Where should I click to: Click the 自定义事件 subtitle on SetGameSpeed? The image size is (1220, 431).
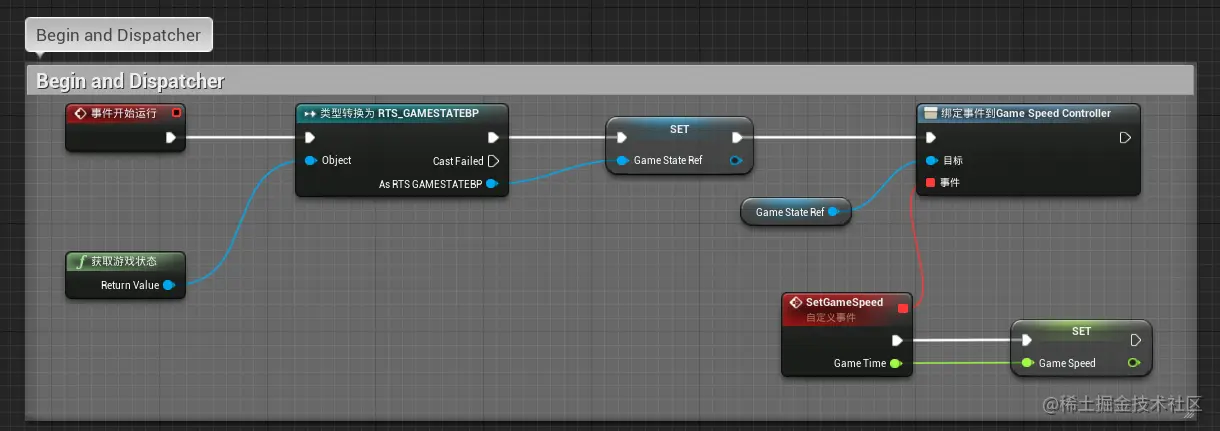(830, 316)
